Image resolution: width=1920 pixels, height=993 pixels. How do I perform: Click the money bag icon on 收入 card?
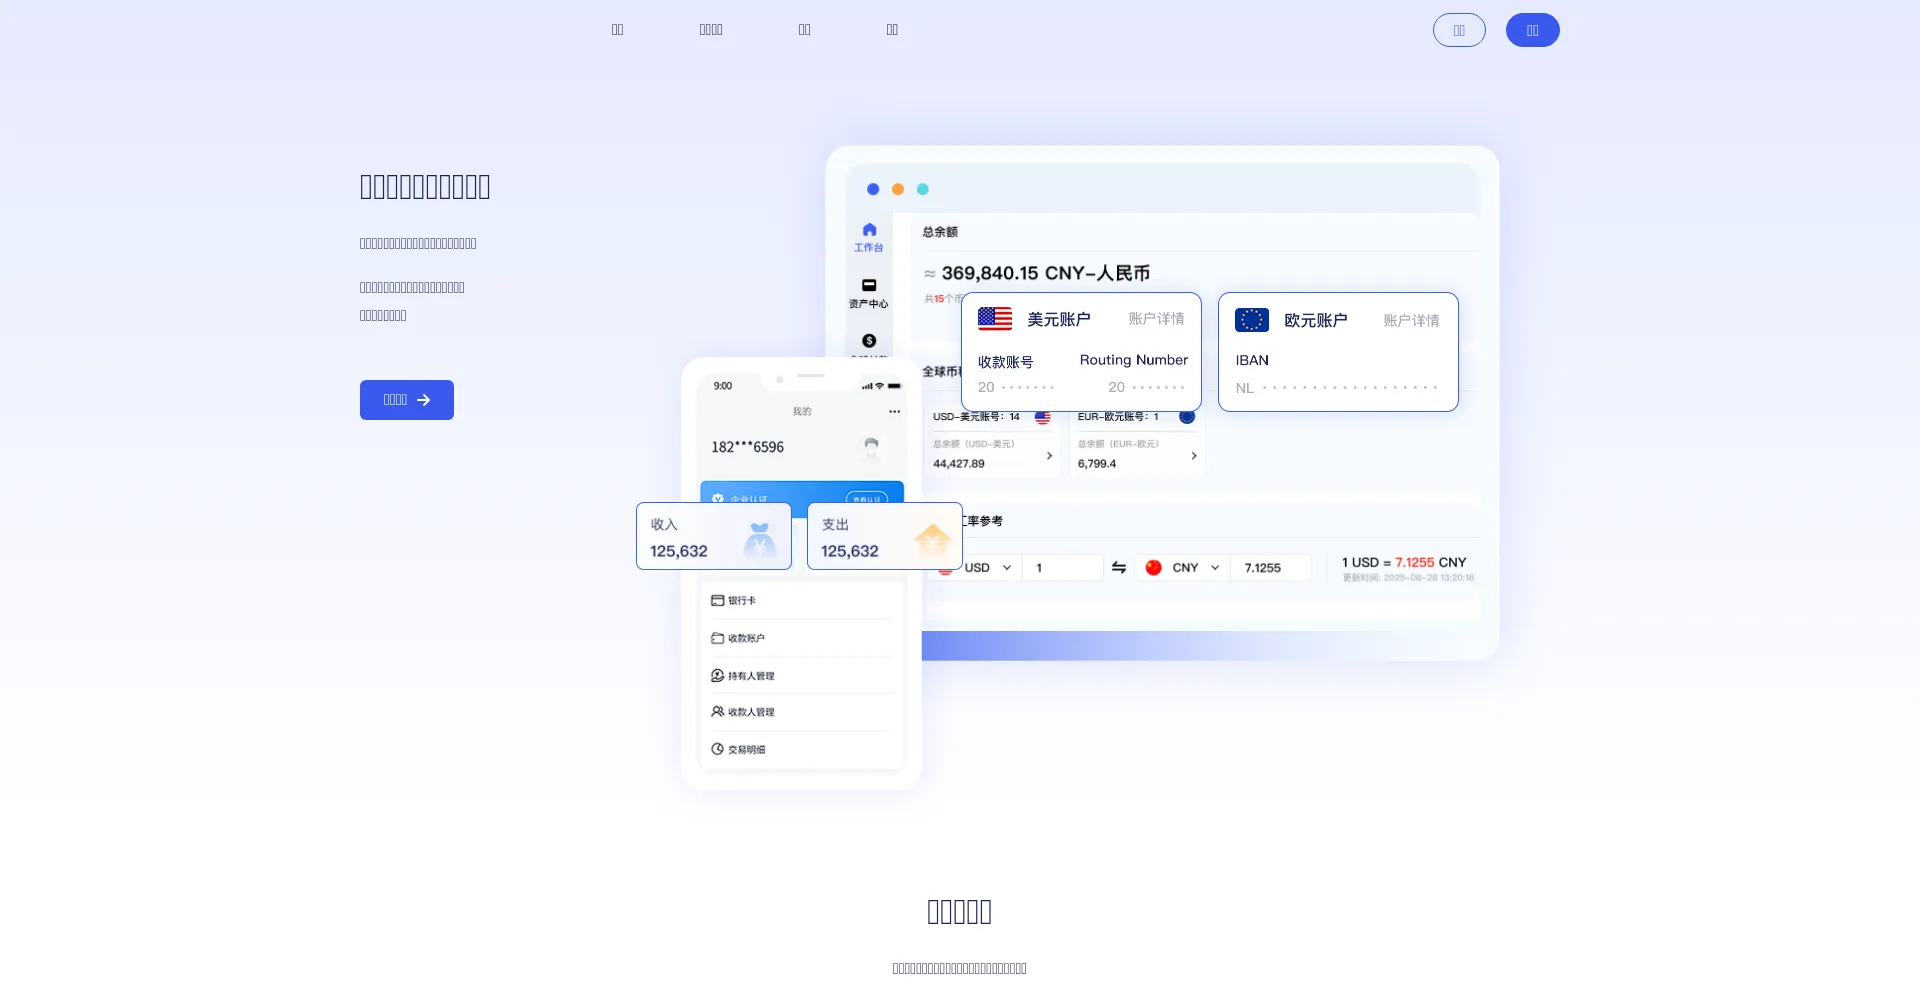pos(760,540)
